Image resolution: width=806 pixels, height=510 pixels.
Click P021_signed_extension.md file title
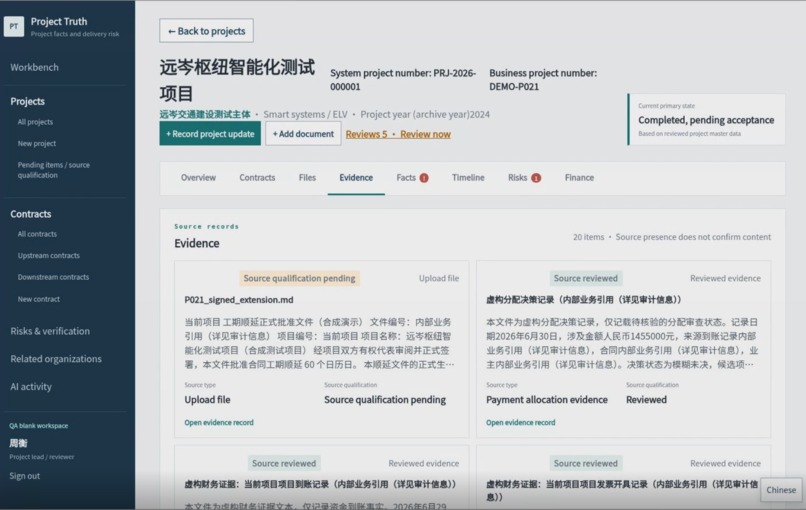(239, 300)
